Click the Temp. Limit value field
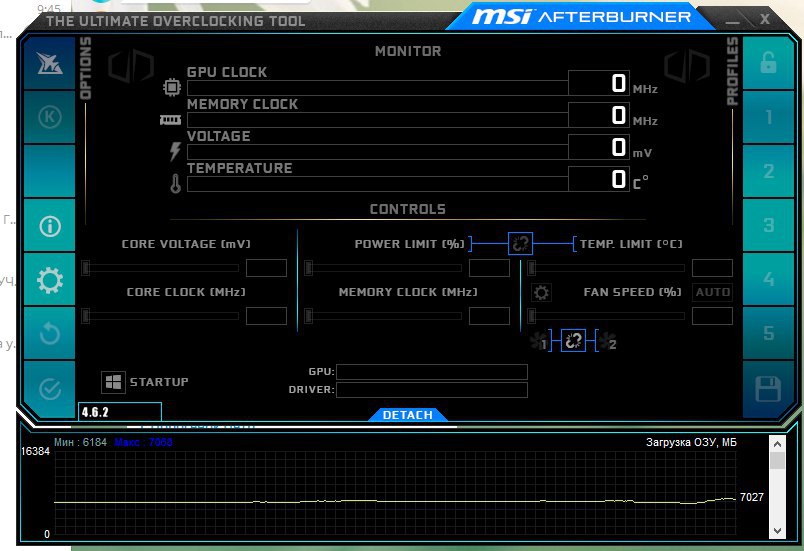The height and width of the screenshot is (551, 804). [x=712, y=268]
